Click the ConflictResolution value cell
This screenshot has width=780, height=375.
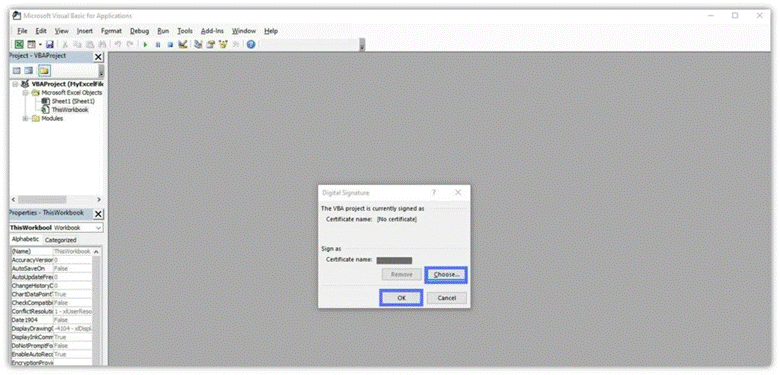pos(73,311)
